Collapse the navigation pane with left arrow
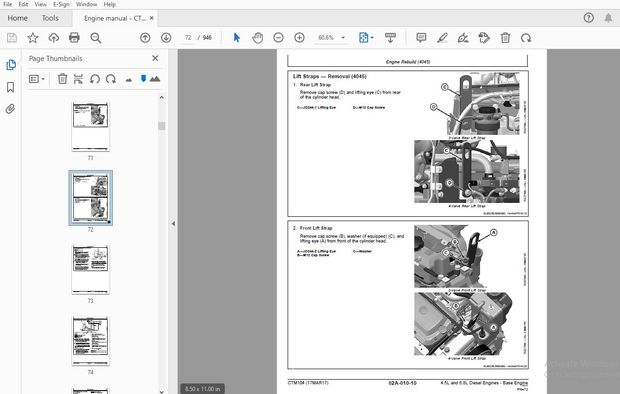 [x=173, y=224]
